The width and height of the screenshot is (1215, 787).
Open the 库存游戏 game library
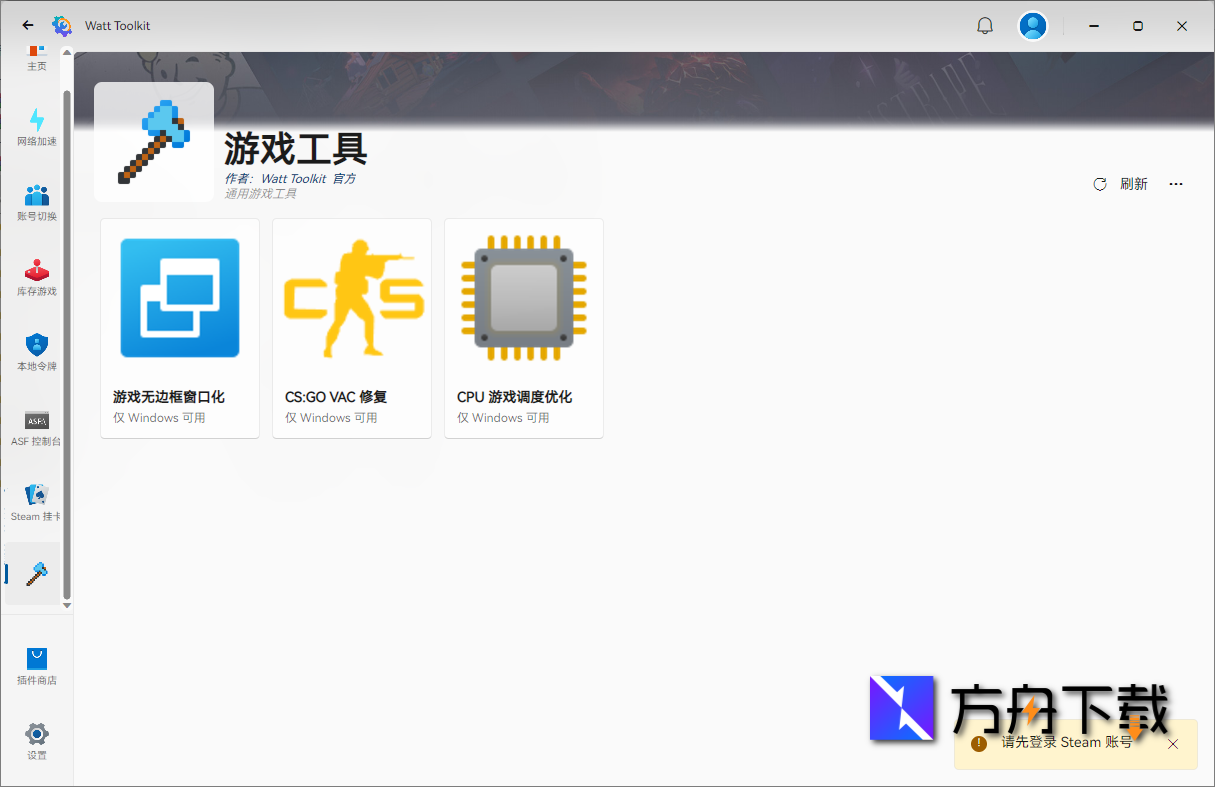[37, 277]
